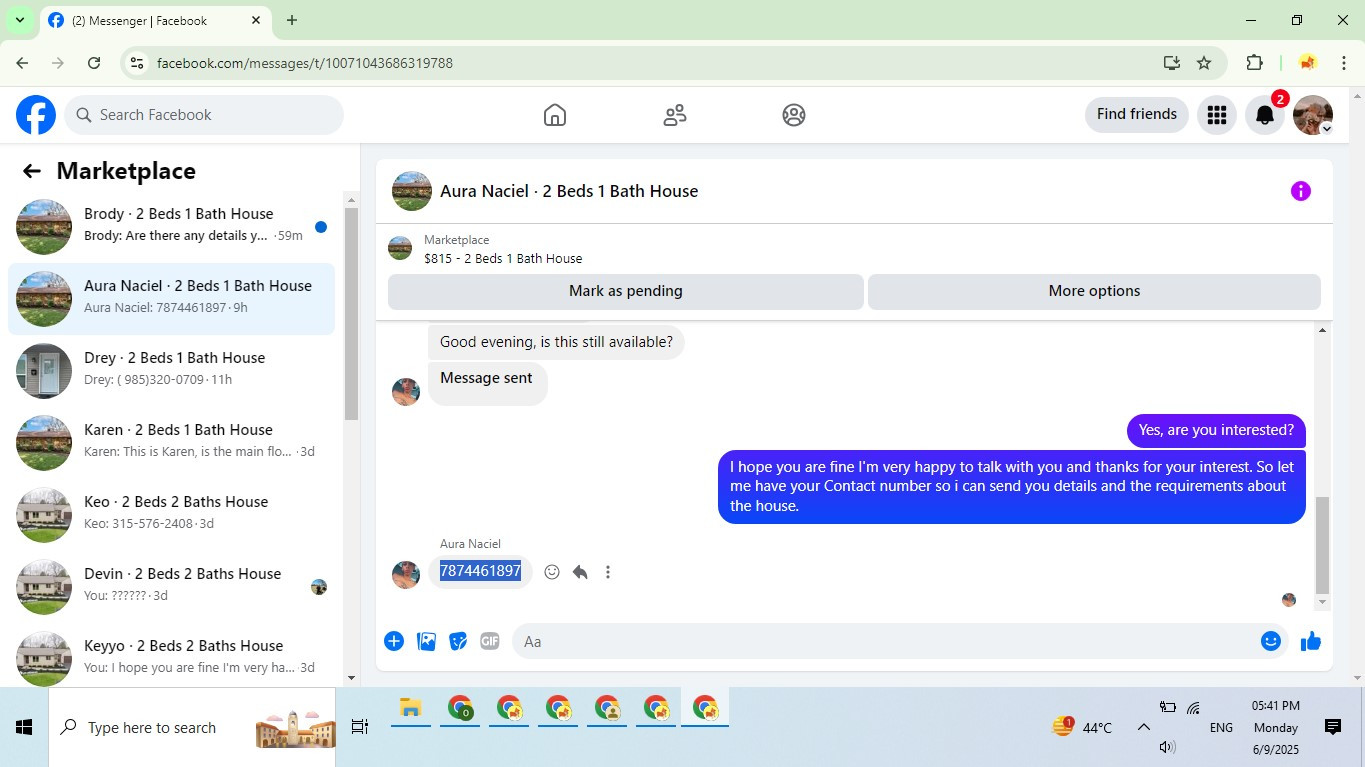
Task: Click the Facebook logo
Action: (x=36, y=115)
